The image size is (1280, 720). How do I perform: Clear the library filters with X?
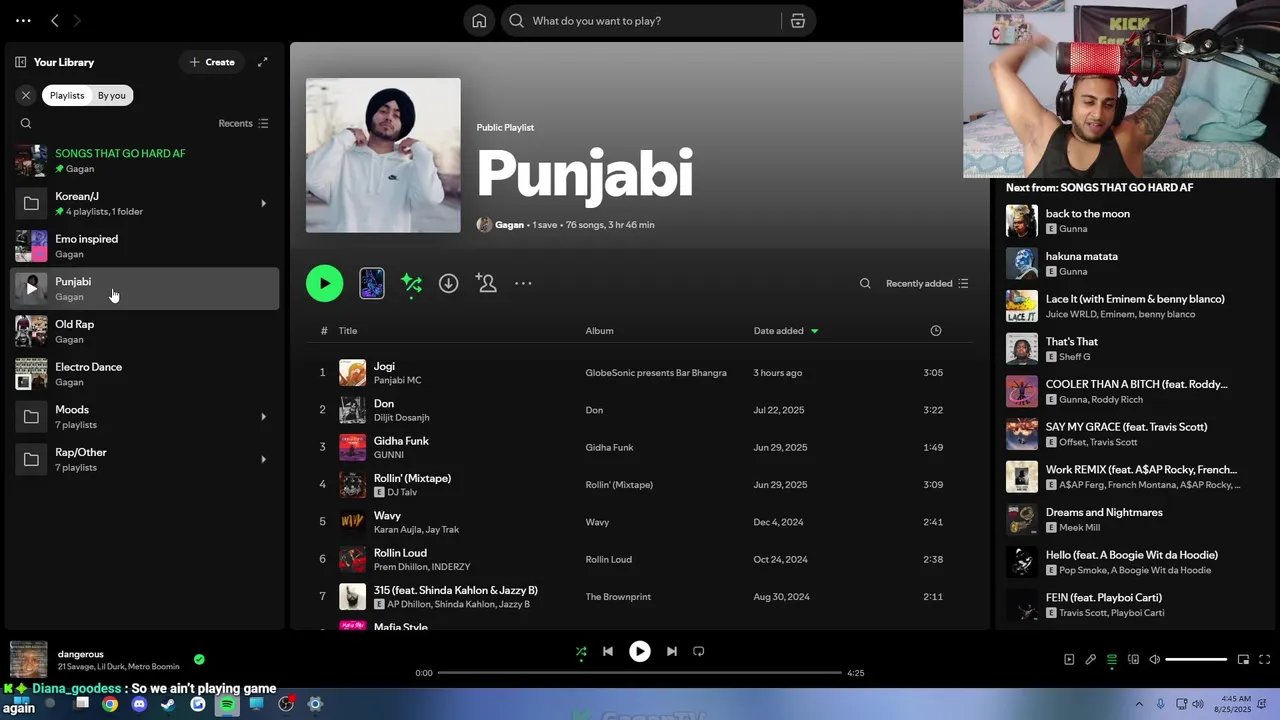click(x=26, y=95)
